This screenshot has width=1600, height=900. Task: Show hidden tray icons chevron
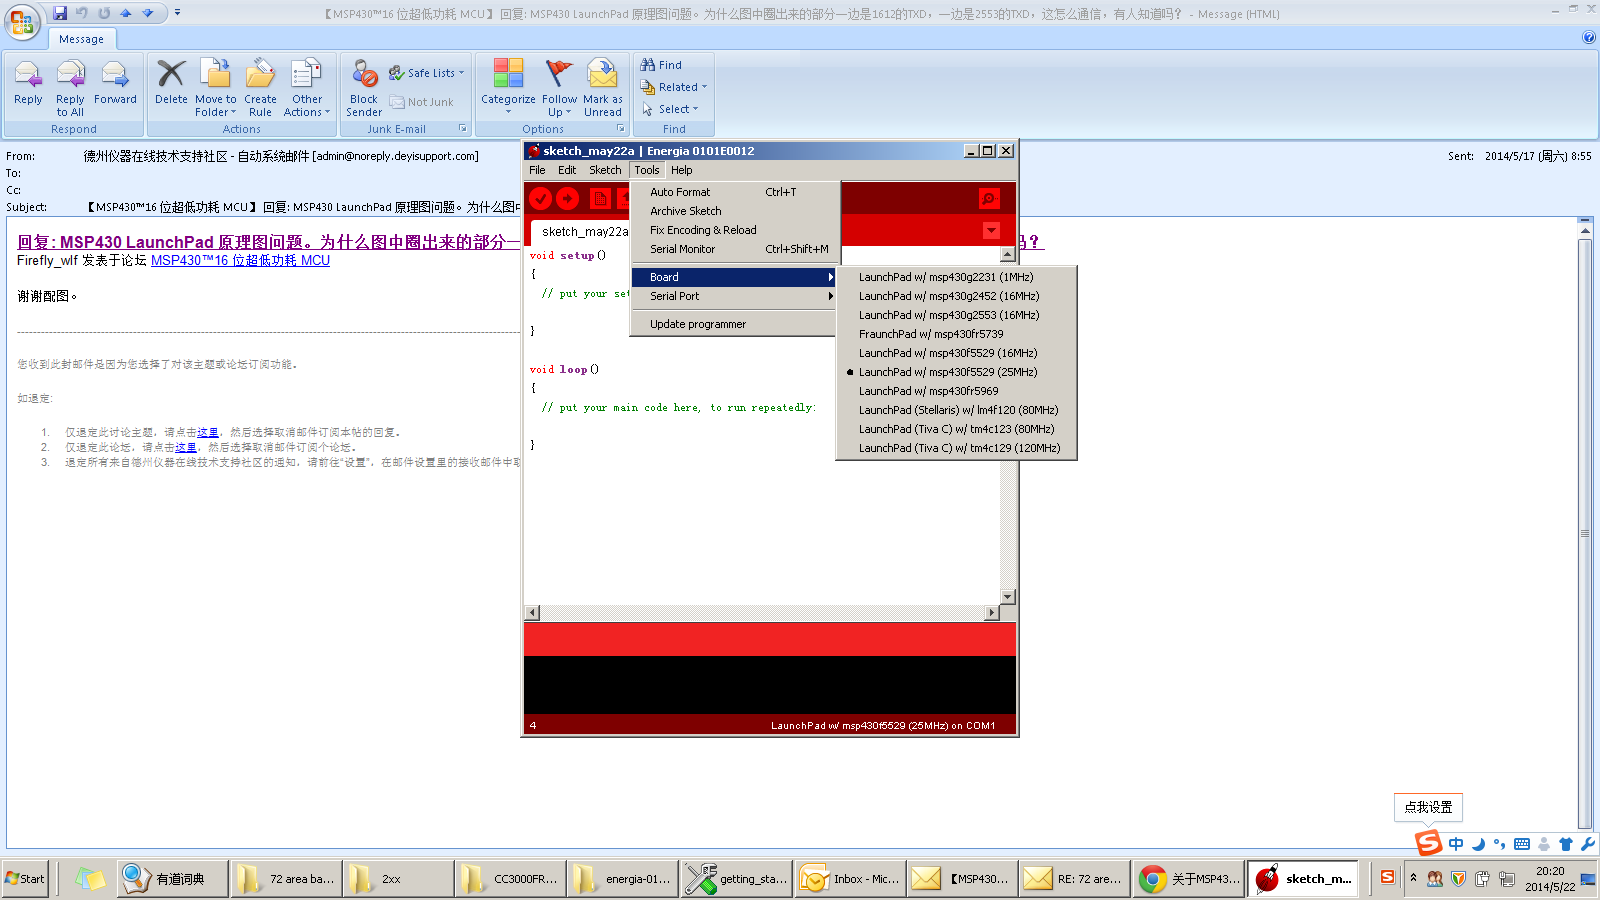1413,877
